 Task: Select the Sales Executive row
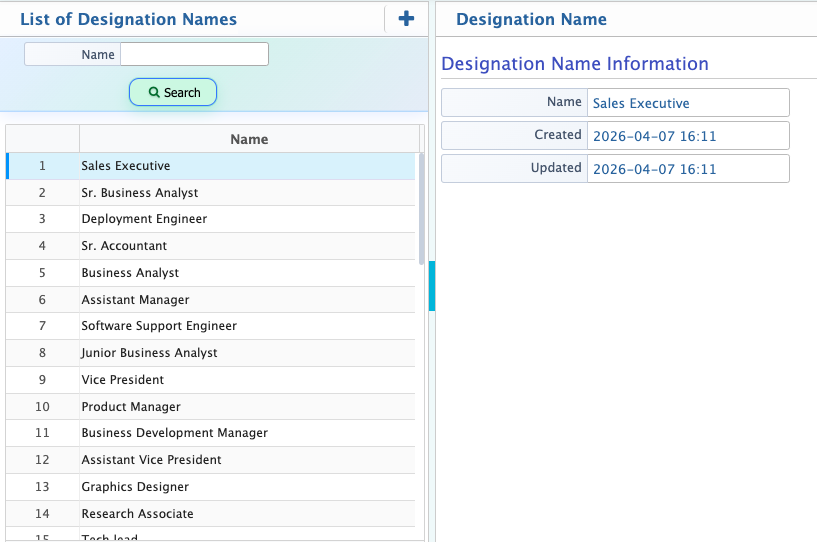tap(211, 166)
